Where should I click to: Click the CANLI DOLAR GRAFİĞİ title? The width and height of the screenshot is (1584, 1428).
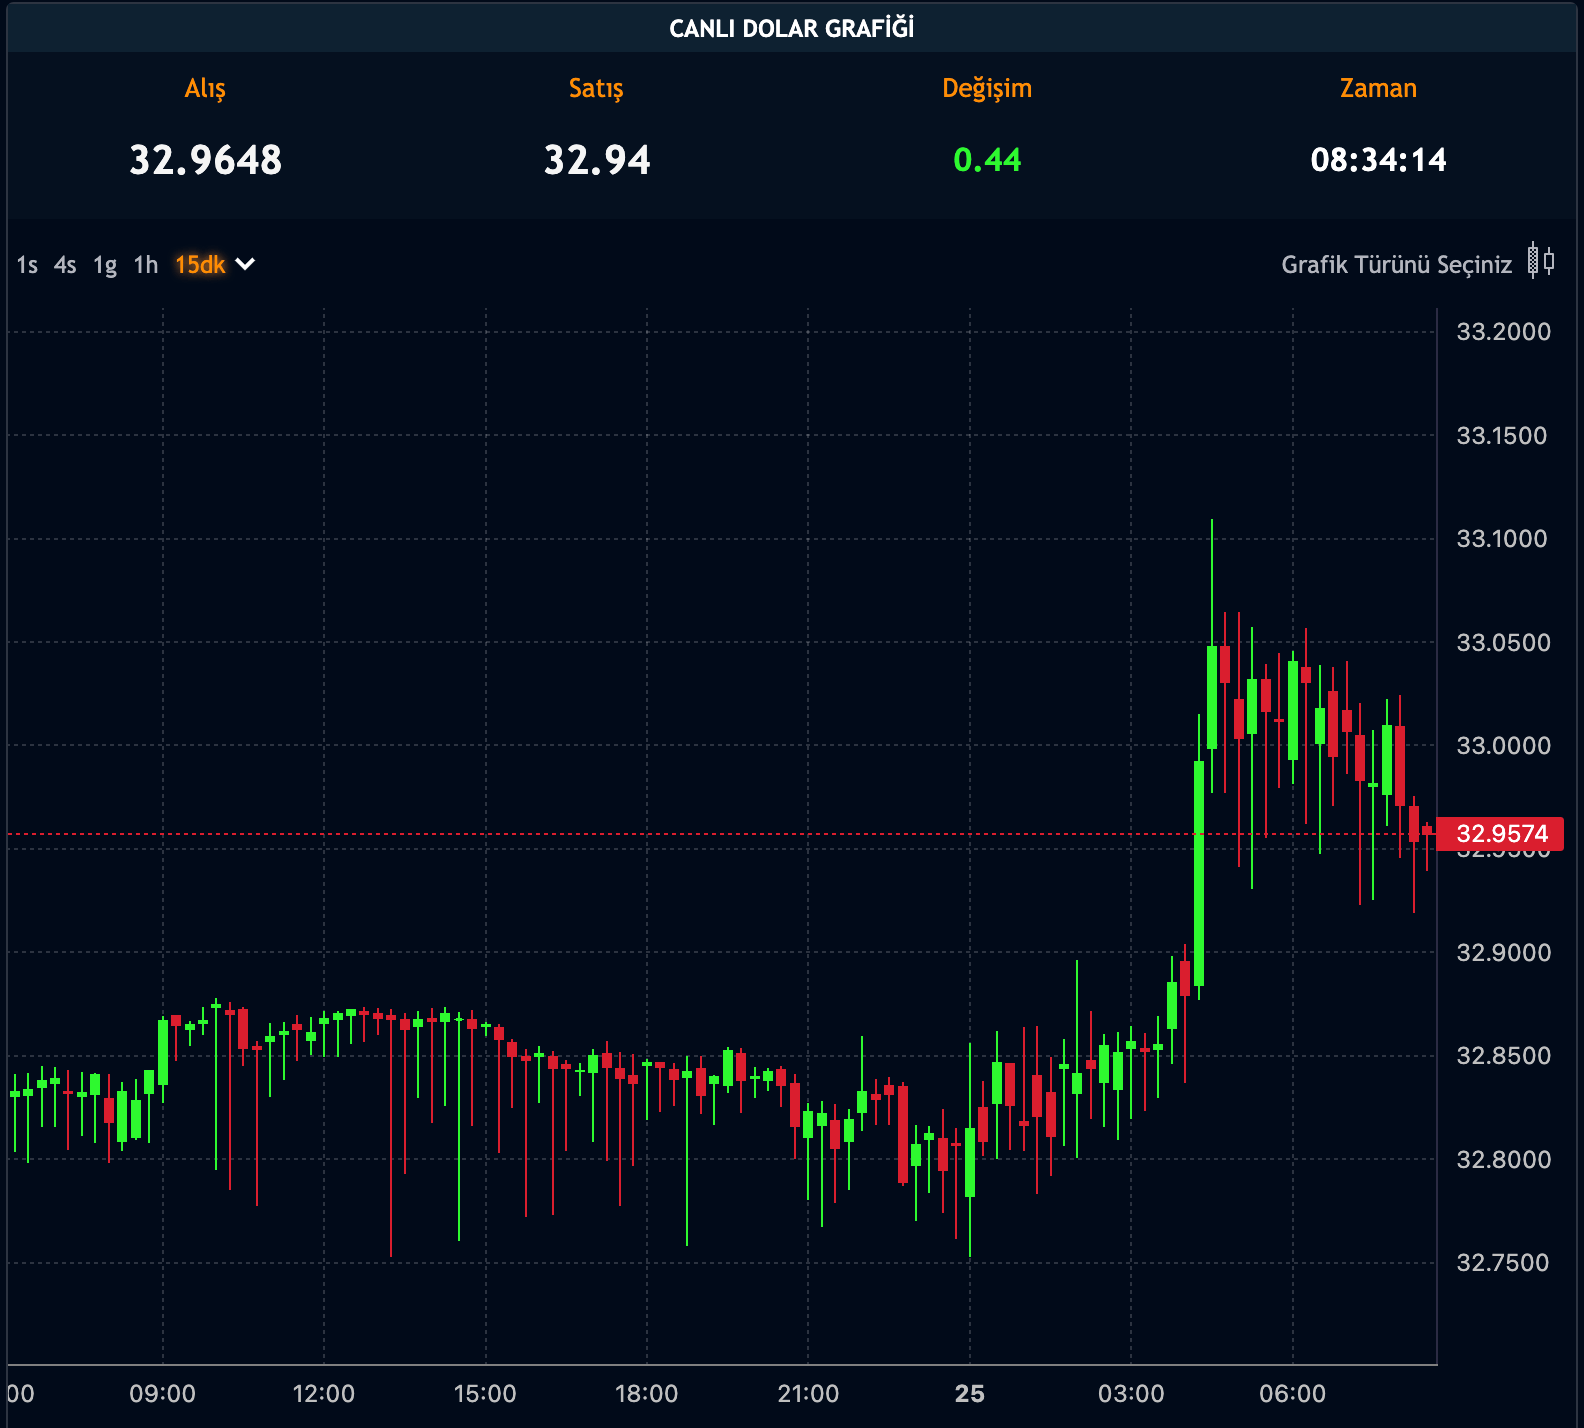[x=792, y=28]
